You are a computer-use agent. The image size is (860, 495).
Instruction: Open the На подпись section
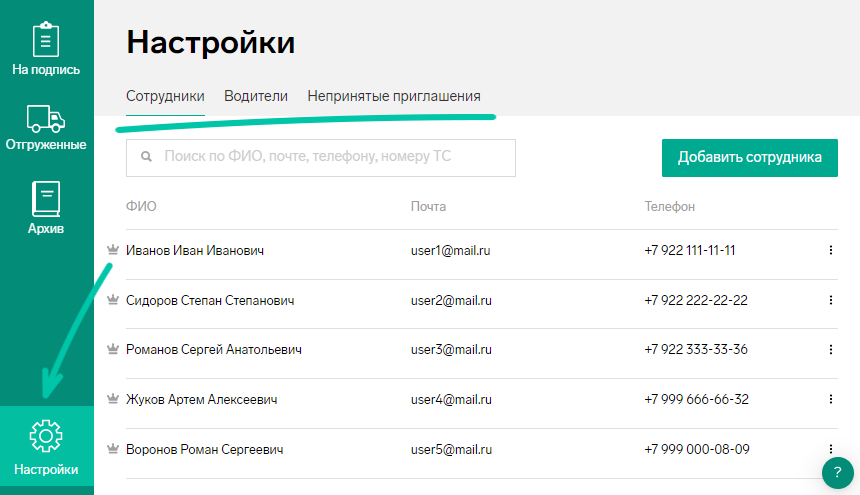46,49
